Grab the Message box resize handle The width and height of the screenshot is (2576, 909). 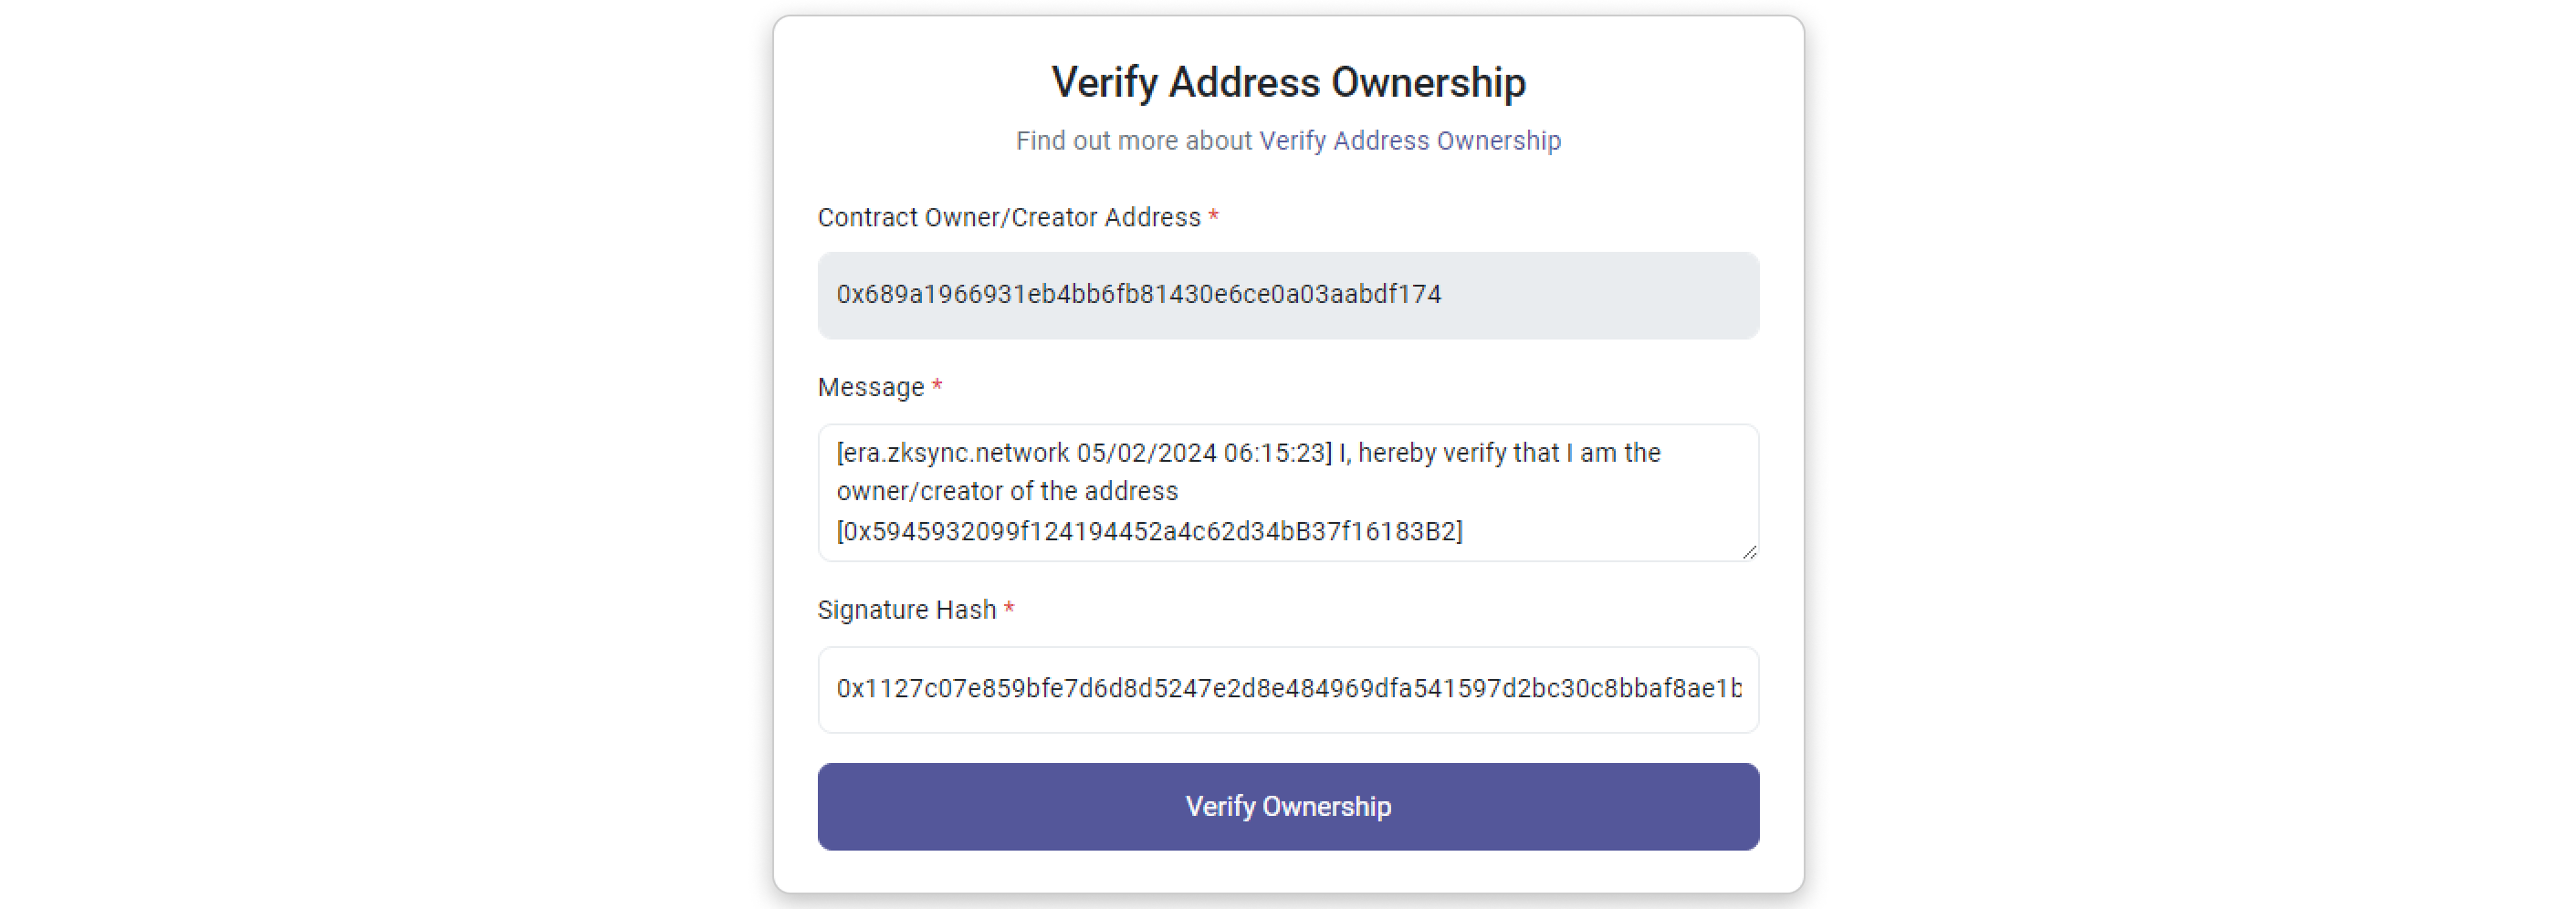pos(1749,552)
